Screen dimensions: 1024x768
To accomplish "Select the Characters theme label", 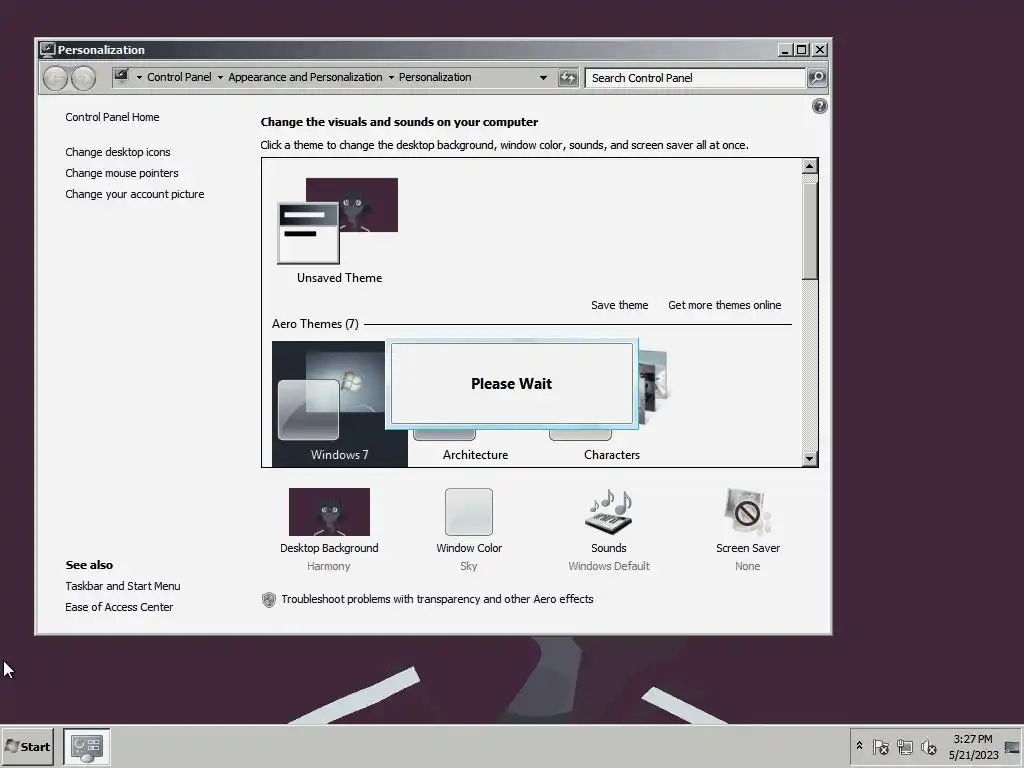I will tap(612, 455).
